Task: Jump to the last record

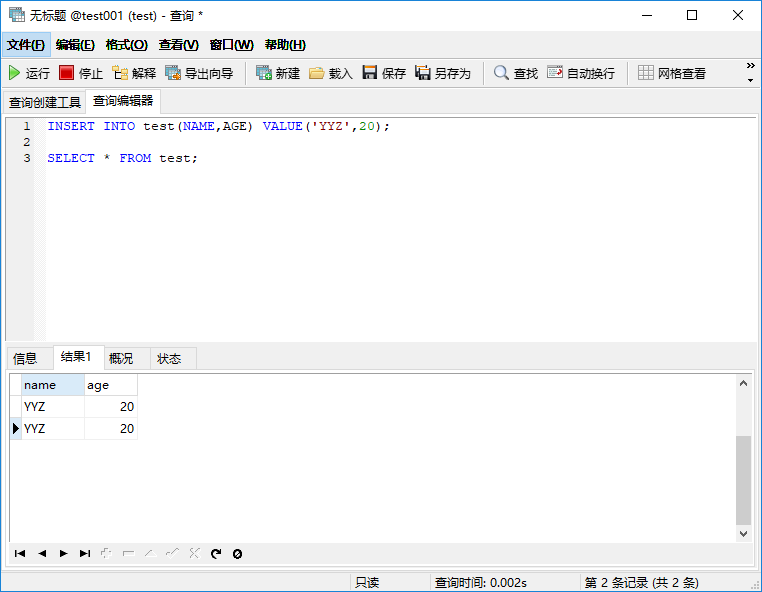Action: [85, 553]
